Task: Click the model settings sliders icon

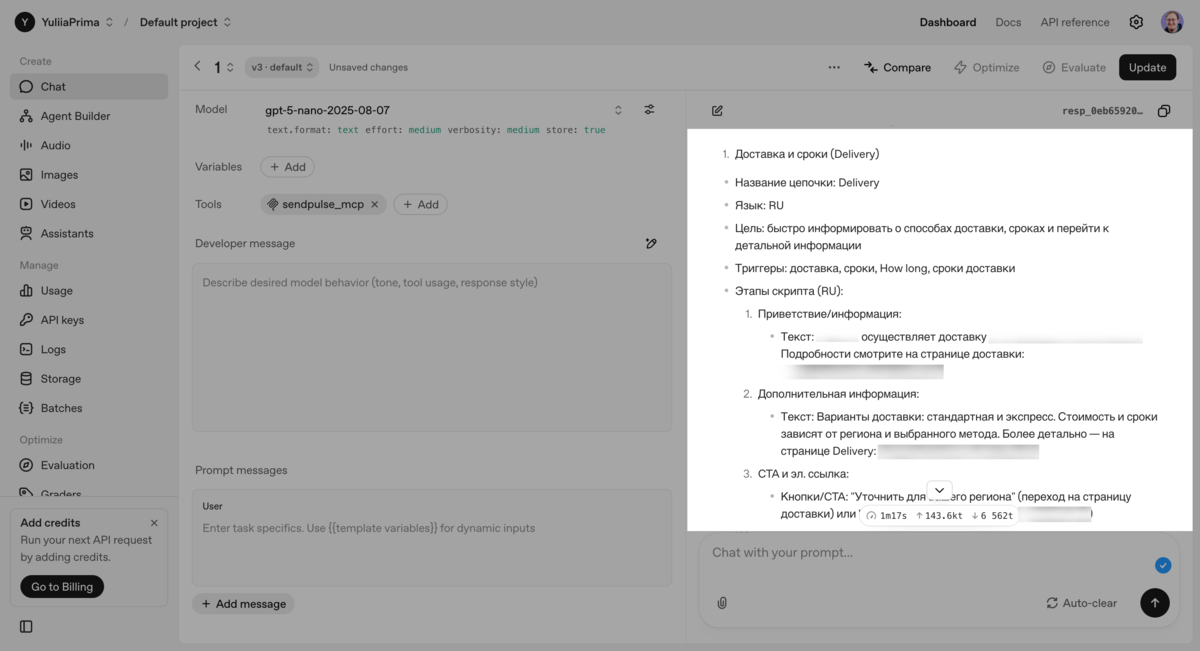Action: click(x=649, y=110)
